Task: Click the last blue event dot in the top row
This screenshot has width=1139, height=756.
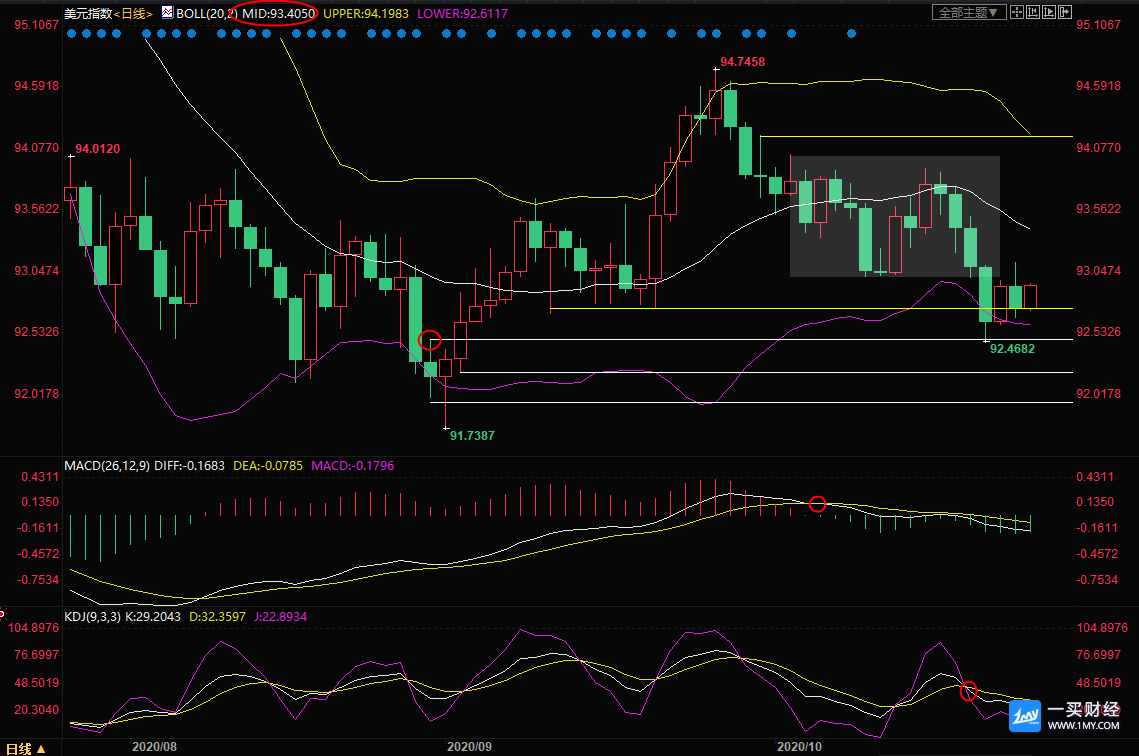Action: [851, 33]
